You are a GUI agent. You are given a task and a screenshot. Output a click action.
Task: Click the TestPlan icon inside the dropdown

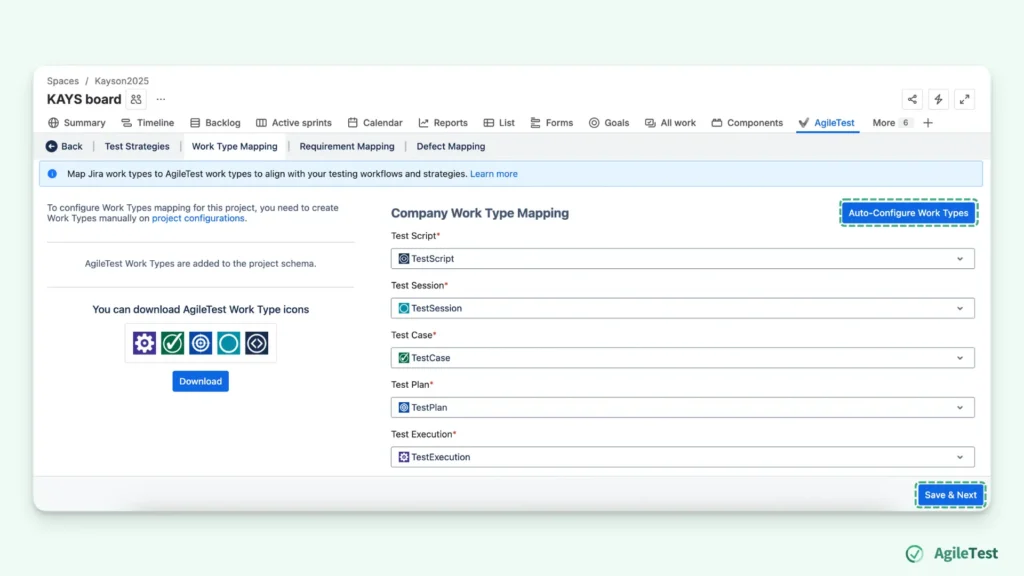[404, 408]
